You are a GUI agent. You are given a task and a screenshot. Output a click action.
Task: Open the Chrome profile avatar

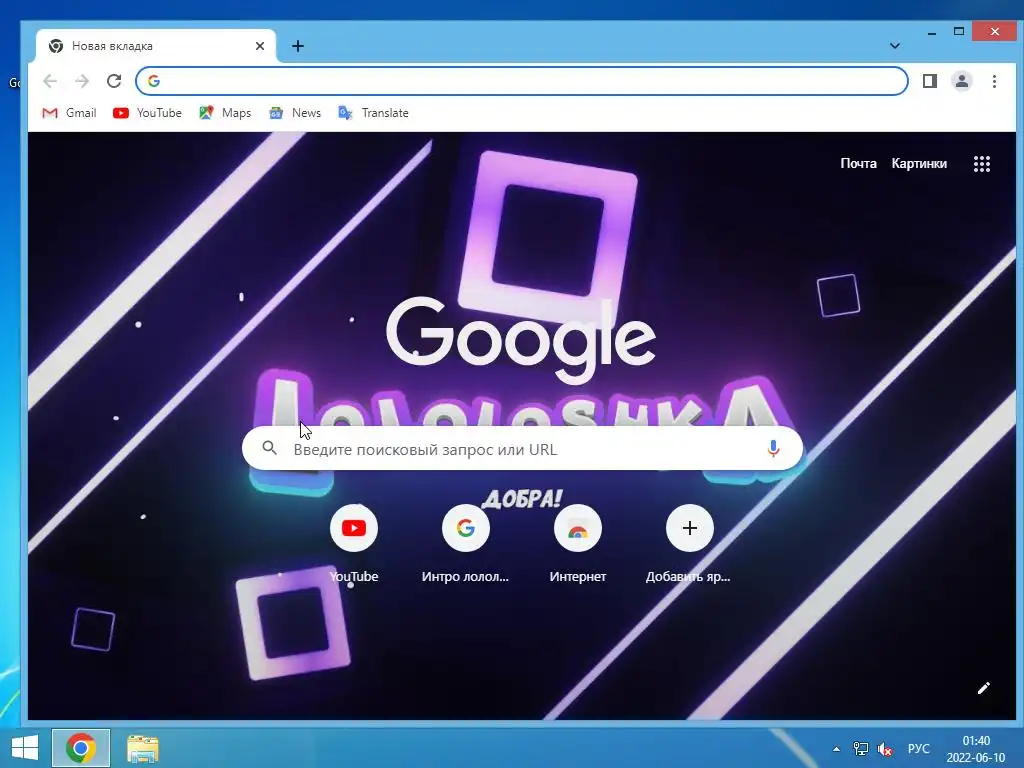coord(961,81)
